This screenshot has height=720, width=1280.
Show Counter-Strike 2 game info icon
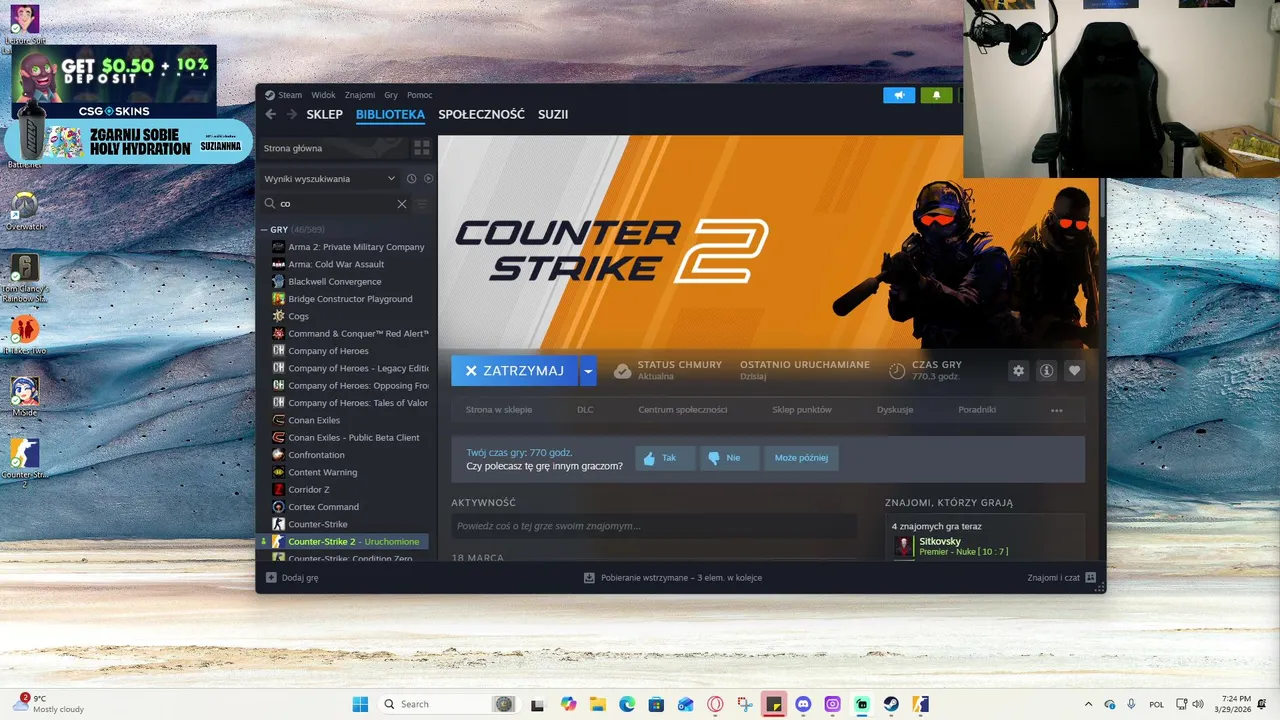coord(1047,370)
